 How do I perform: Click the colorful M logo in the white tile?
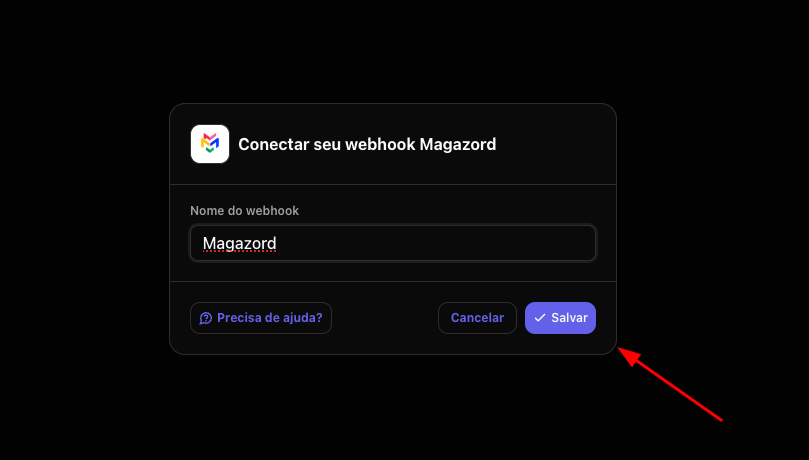point(210,143)
